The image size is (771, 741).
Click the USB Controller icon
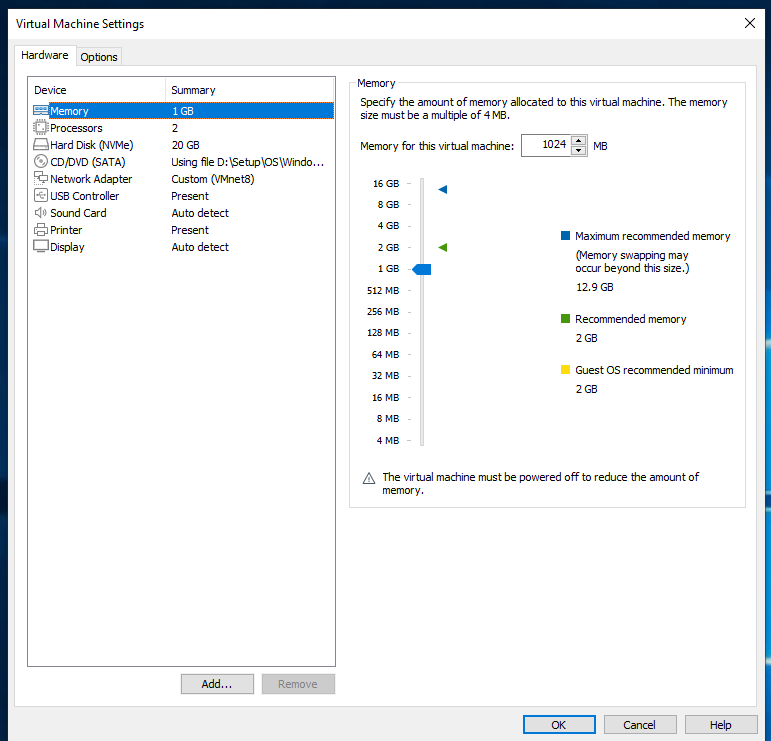pos(41,195)
